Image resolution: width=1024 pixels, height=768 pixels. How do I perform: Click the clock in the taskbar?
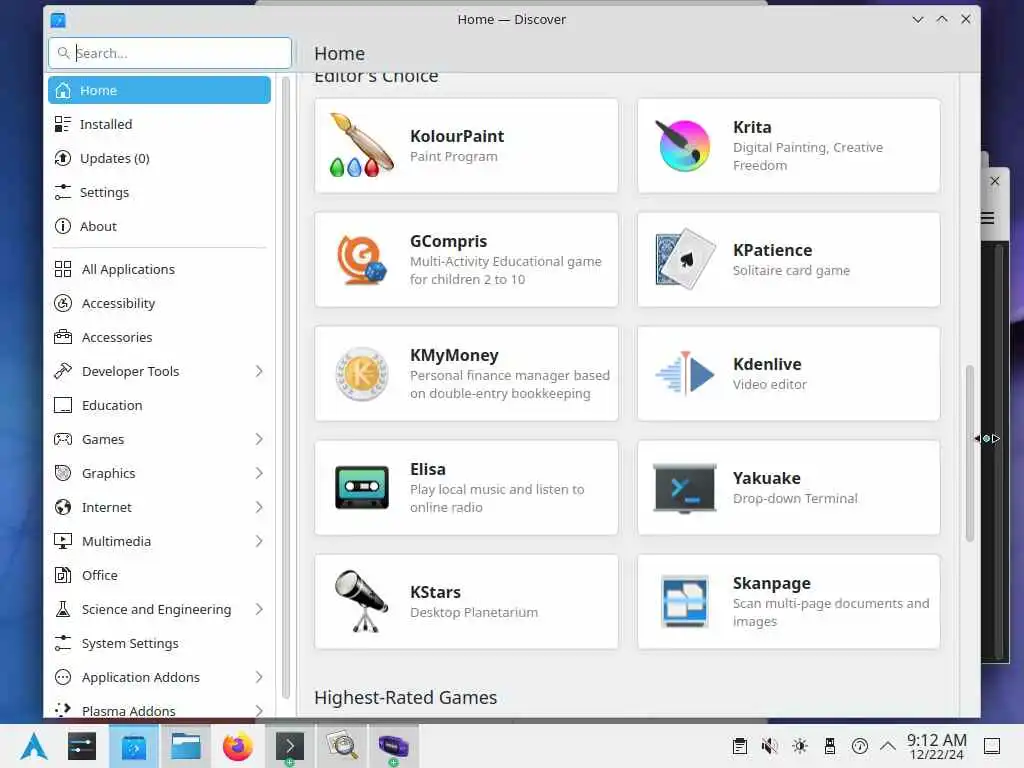[x=936, y=746]
